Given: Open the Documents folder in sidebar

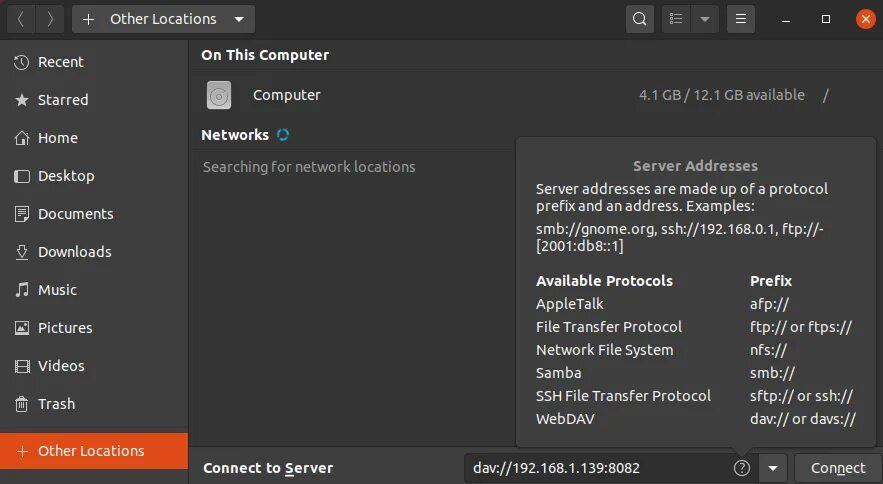Looking at the screenshot, I should tap(75, 214).
